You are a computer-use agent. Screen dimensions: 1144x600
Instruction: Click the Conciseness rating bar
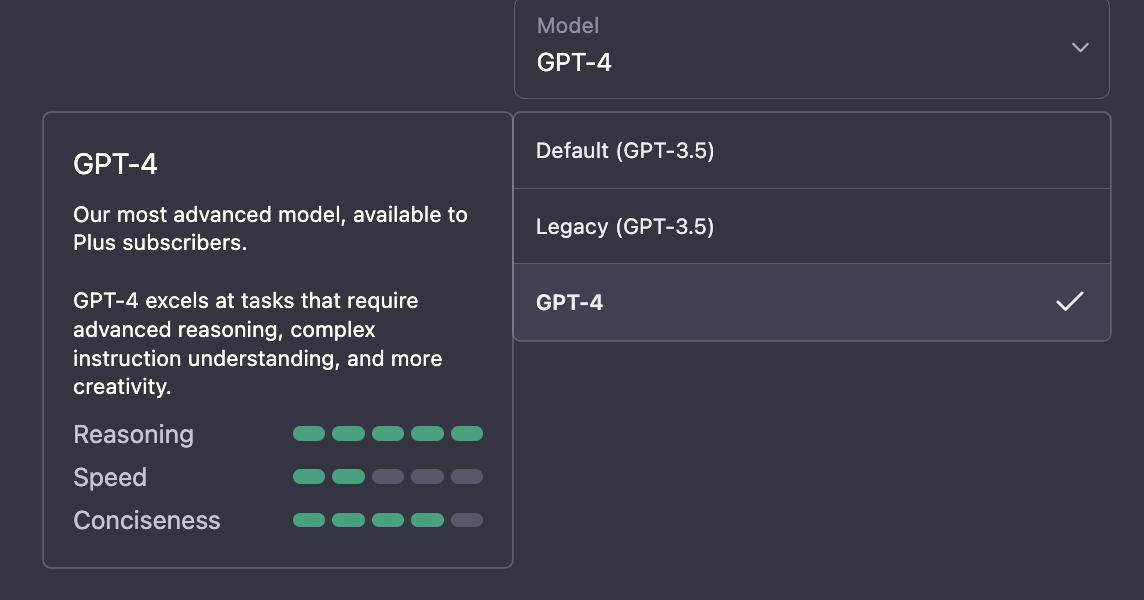[387, 520]
